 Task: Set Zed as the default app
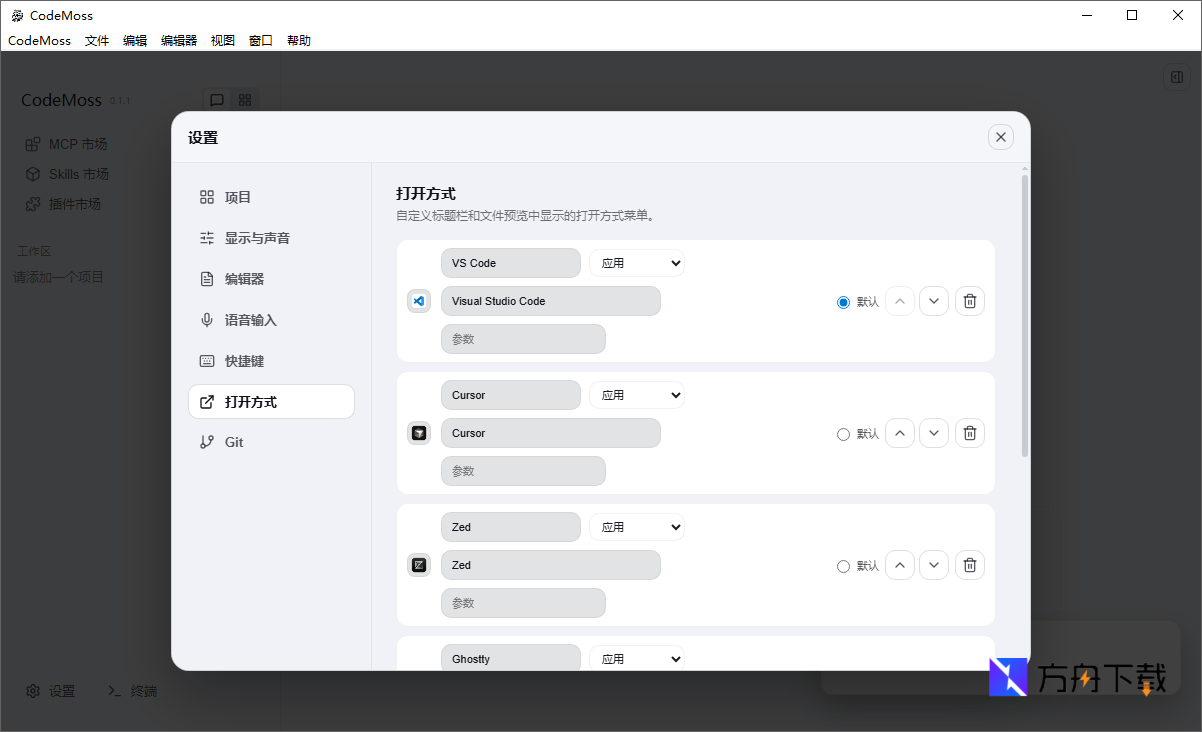tap(843, 566)
